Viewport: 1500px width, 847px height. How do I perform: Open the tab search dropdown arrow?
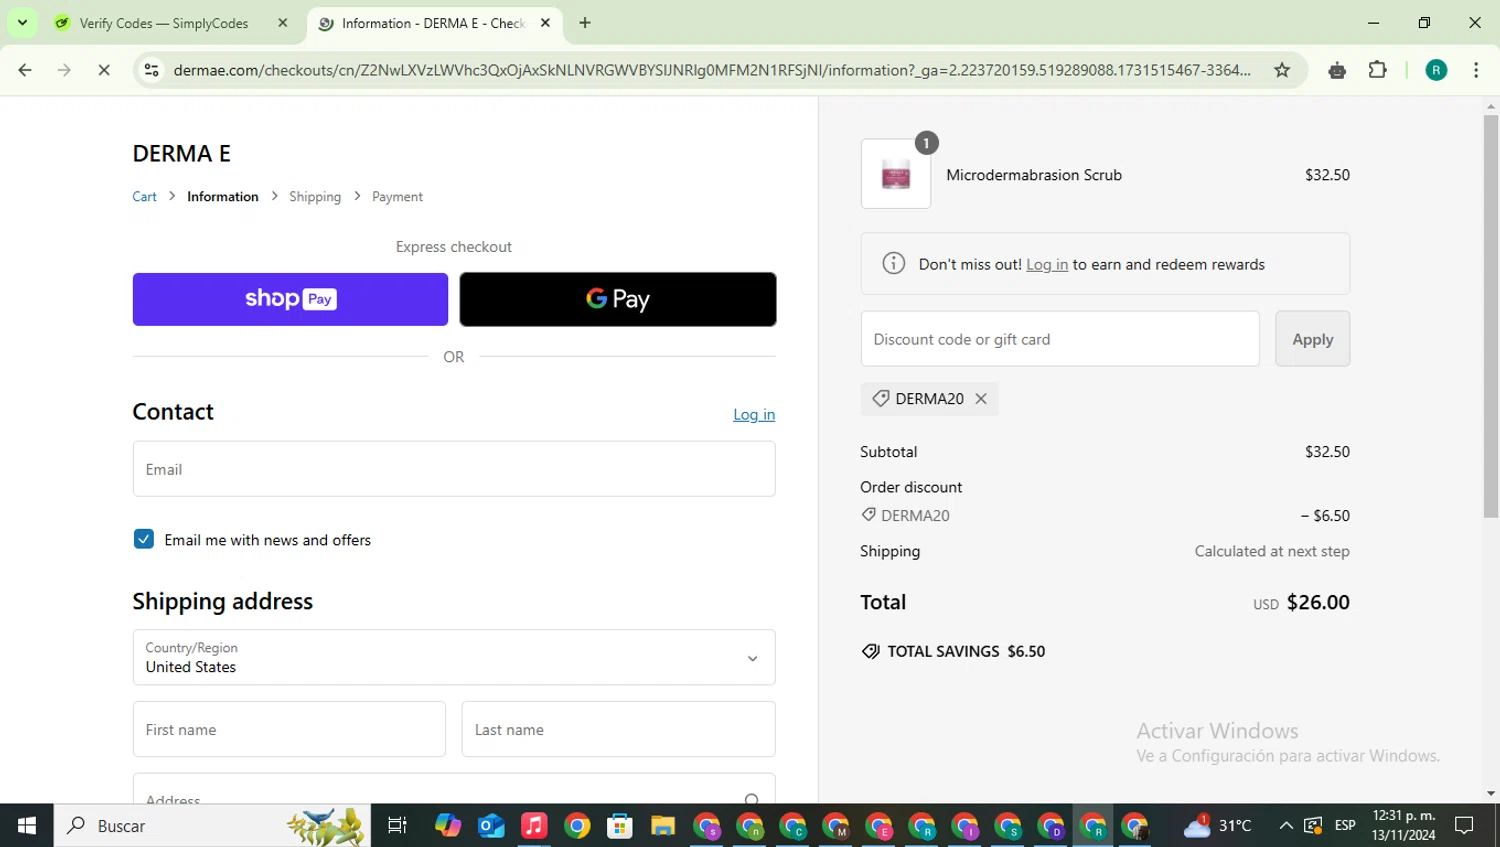(x=22, y=23)
